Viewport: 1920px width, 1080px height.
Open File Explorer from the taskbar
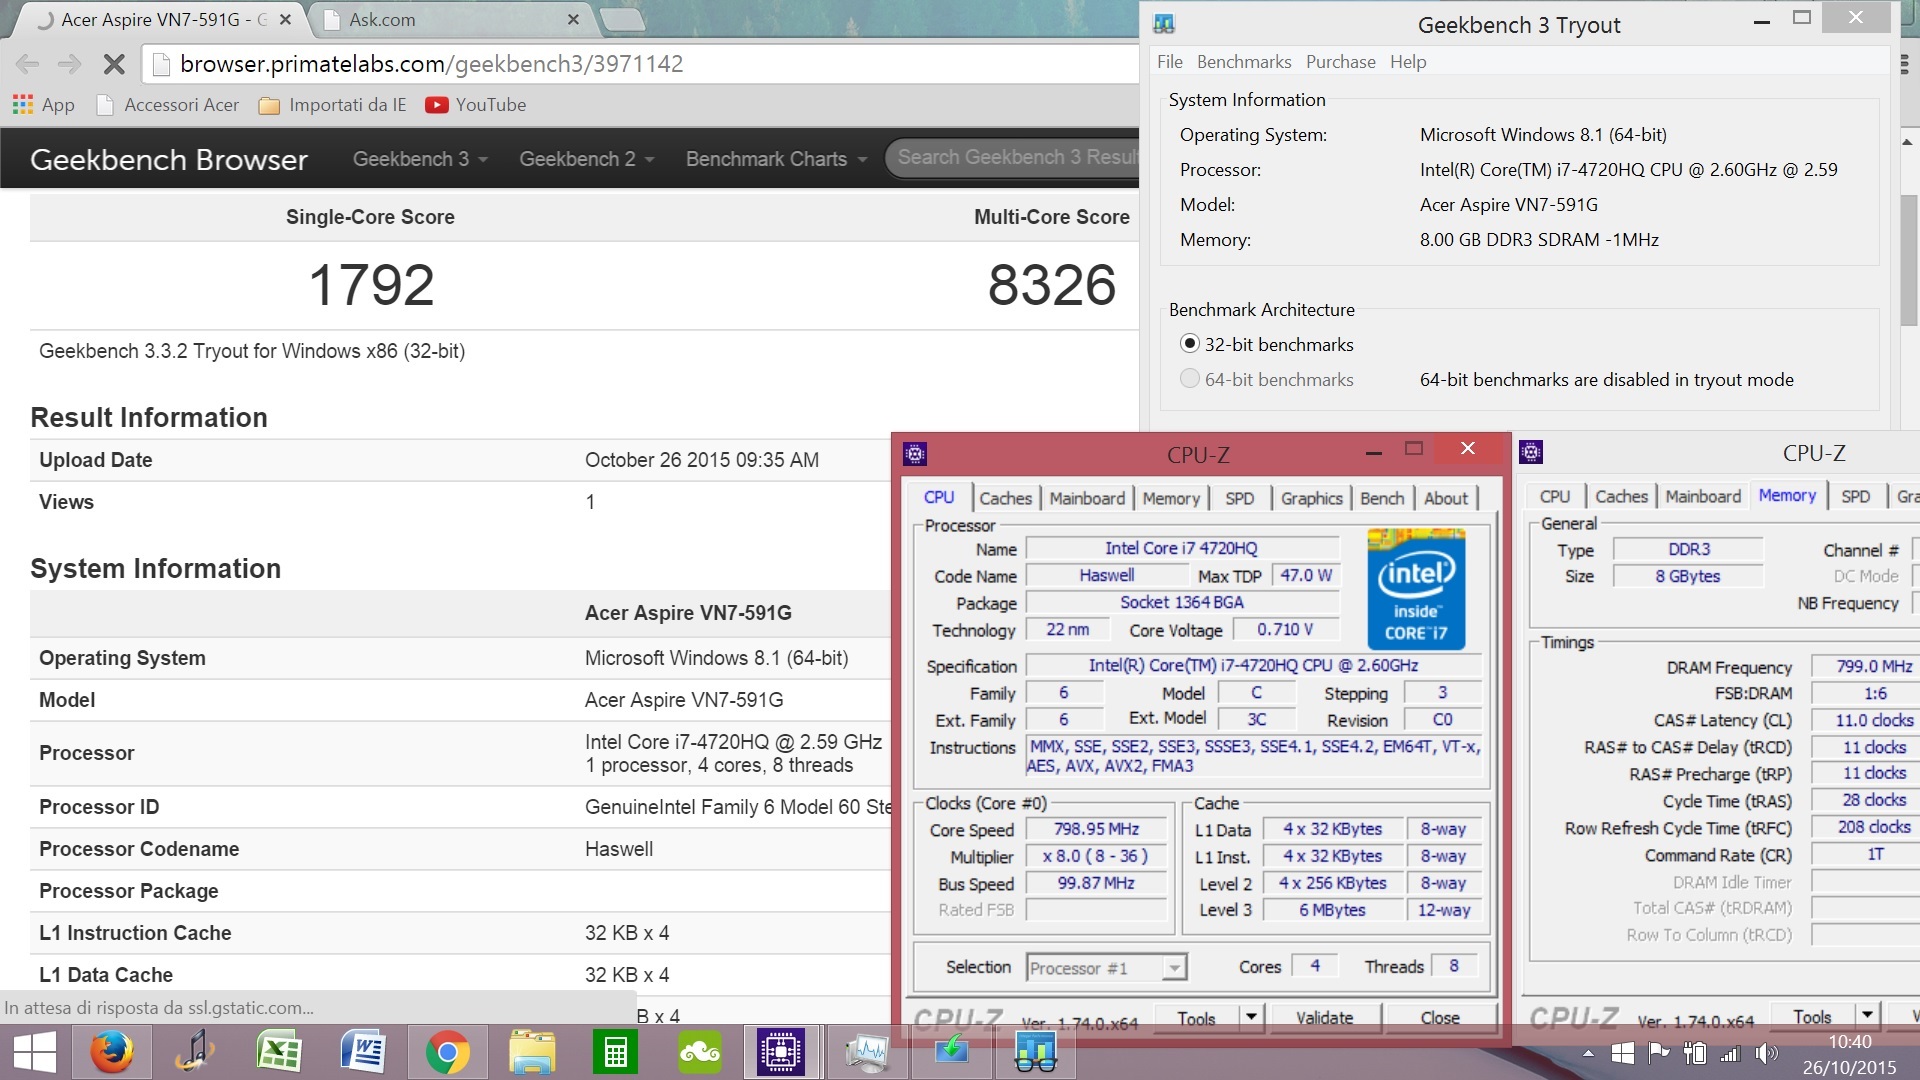pos(531,1052)
